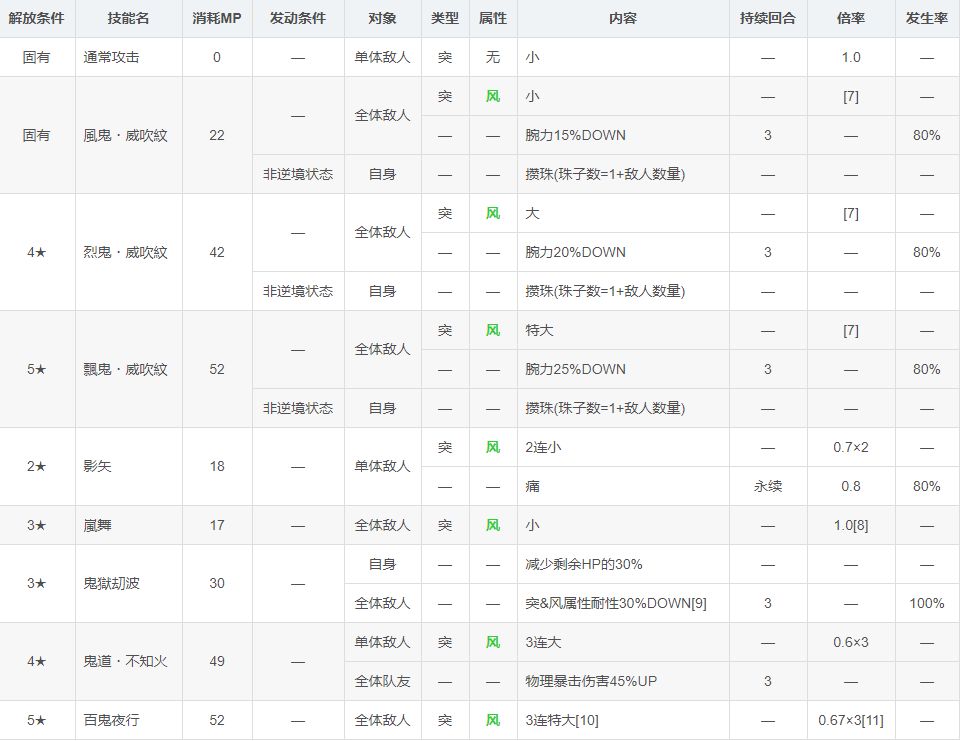
Task: Click MP cost 22 of 風鬼・威吹紋
Action: [217, 136]
